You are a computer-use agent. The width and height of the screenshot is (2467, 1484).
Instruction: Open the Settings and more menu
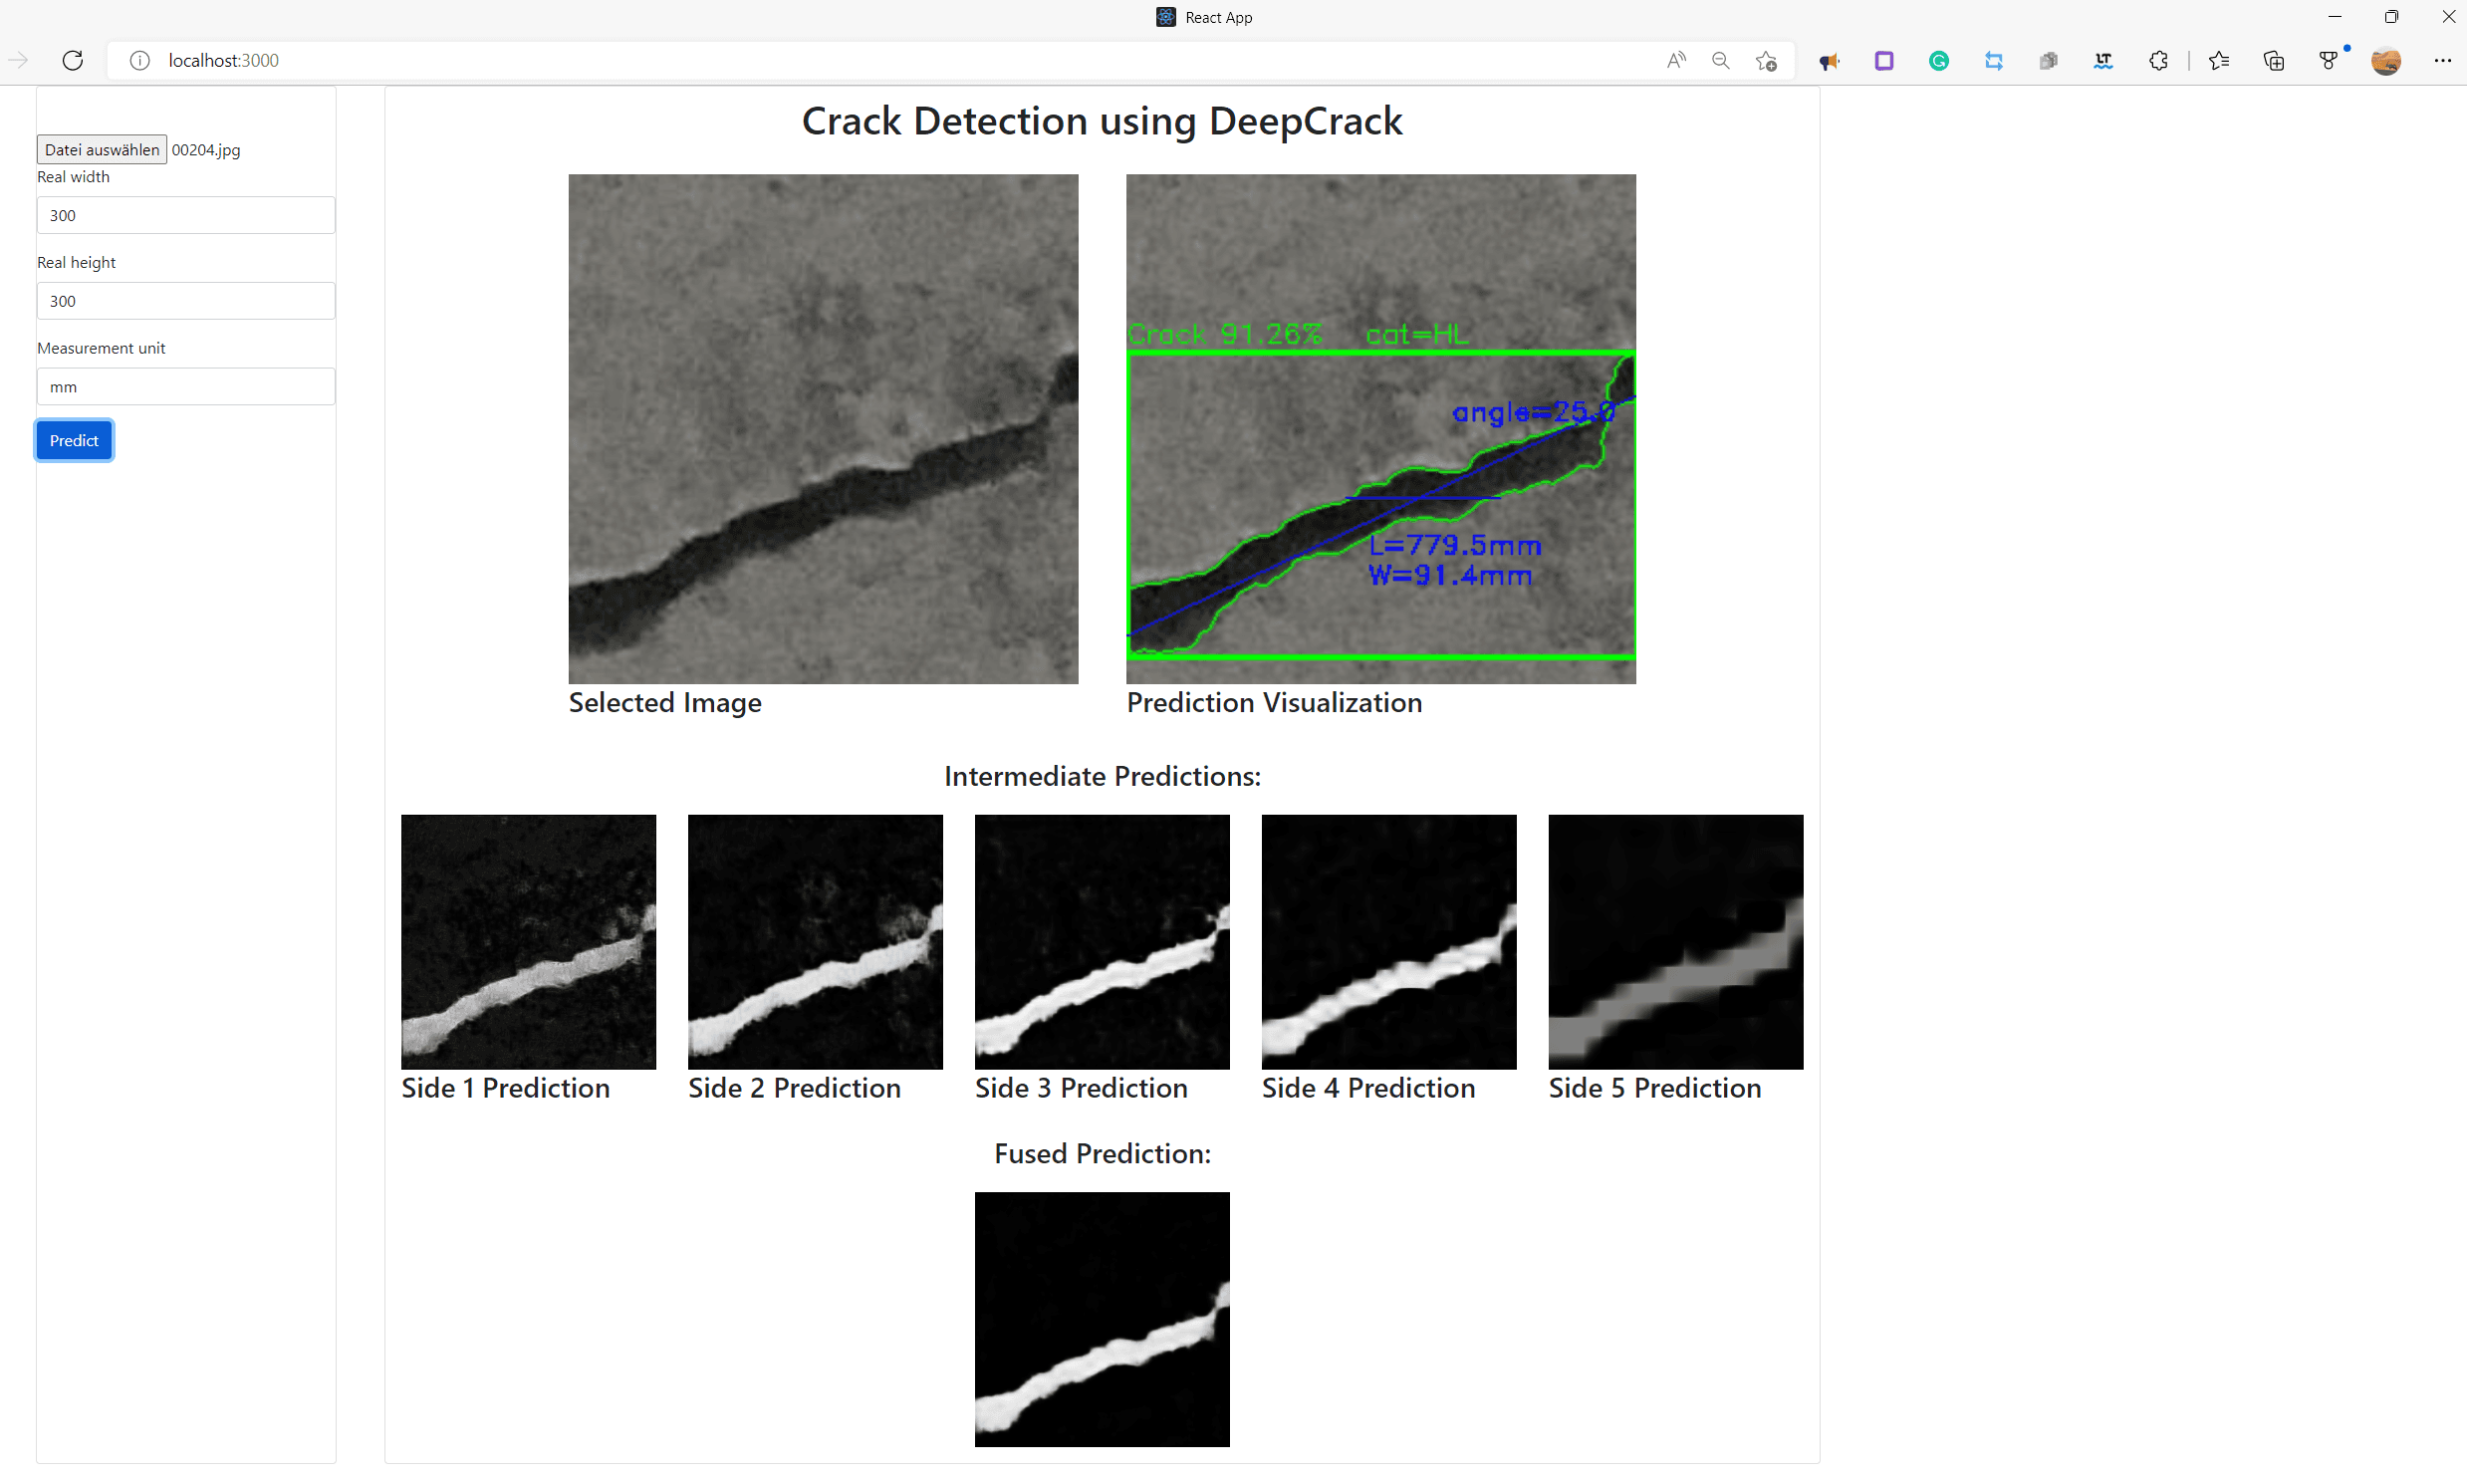2442,61
